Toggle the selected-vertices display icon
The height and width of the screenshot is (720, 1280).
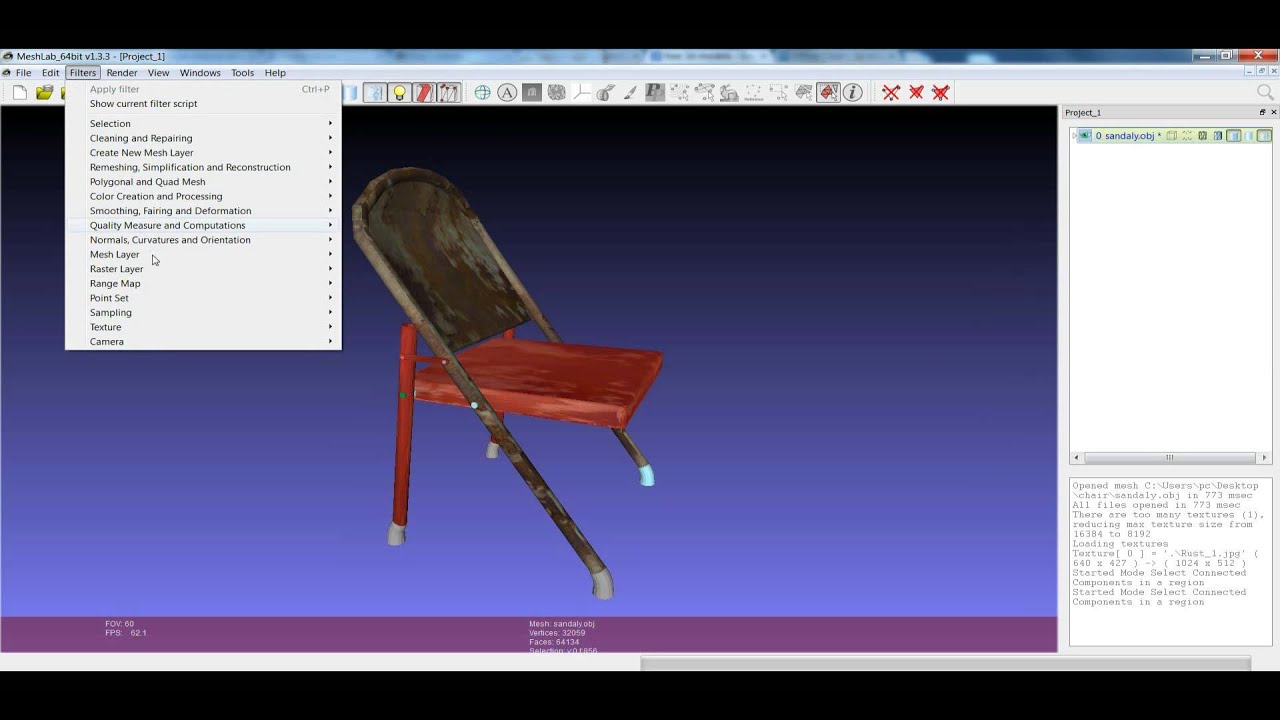(x=448, y=92)
